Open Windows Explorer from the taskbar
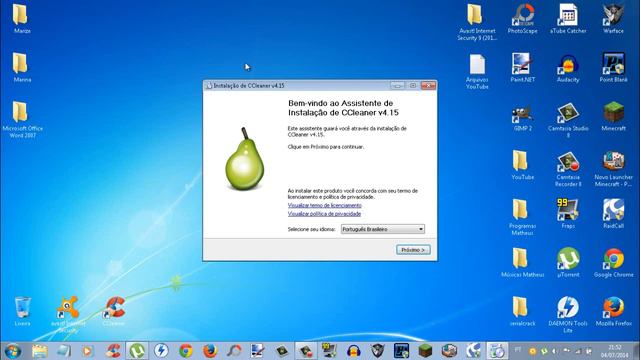The width and height of the screenshot is (640, 360). (x=40, y=351)
